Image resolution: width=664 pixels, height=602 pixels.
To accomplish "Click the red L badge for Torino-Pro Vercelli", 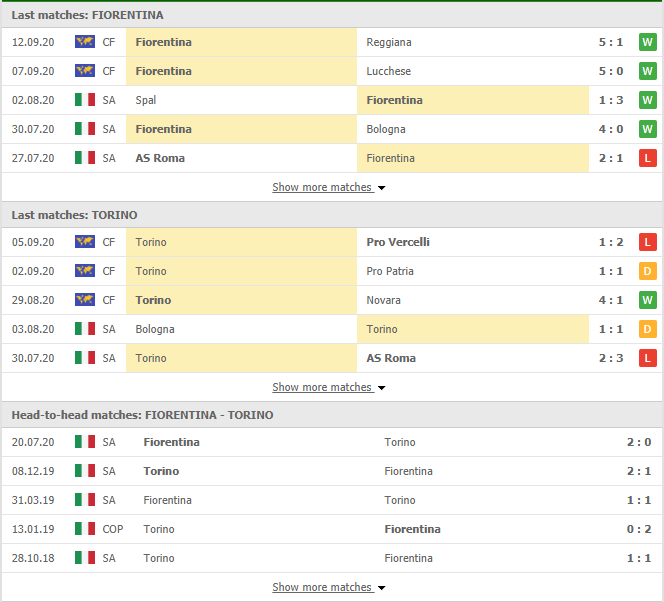I will (647, 242).
